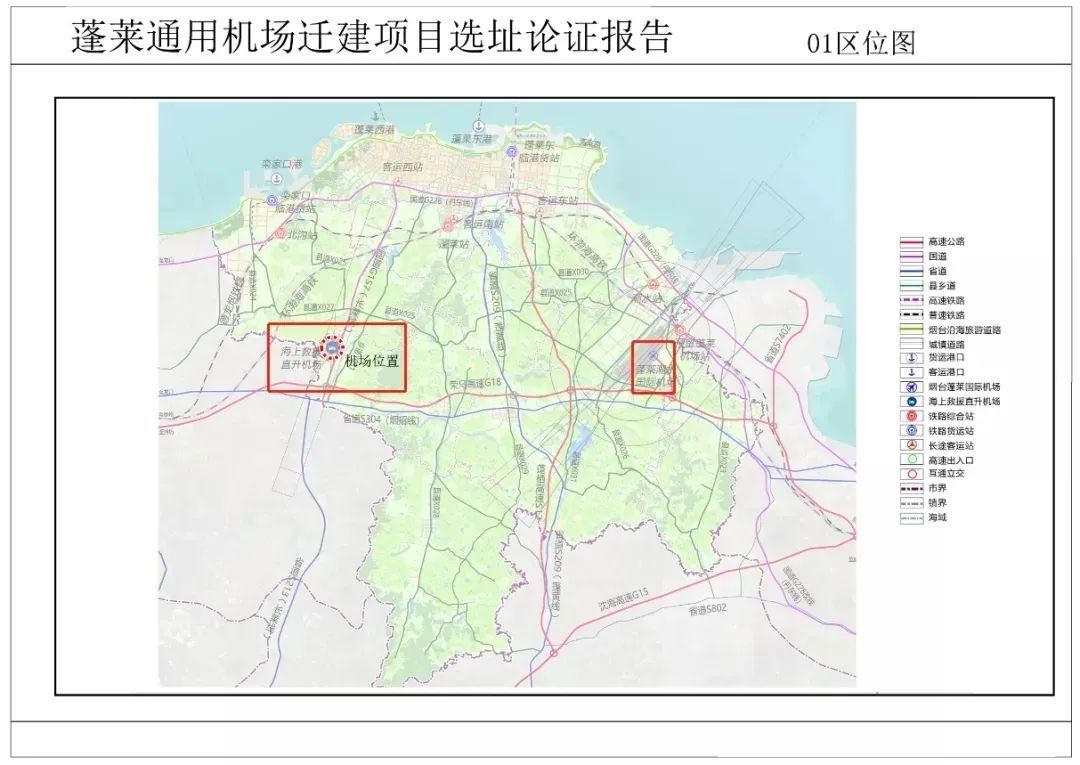The image size is (1080, 765).
Task: Click the 蓬莱国际机场 red box marker
Action: click(x=653, y=367)
